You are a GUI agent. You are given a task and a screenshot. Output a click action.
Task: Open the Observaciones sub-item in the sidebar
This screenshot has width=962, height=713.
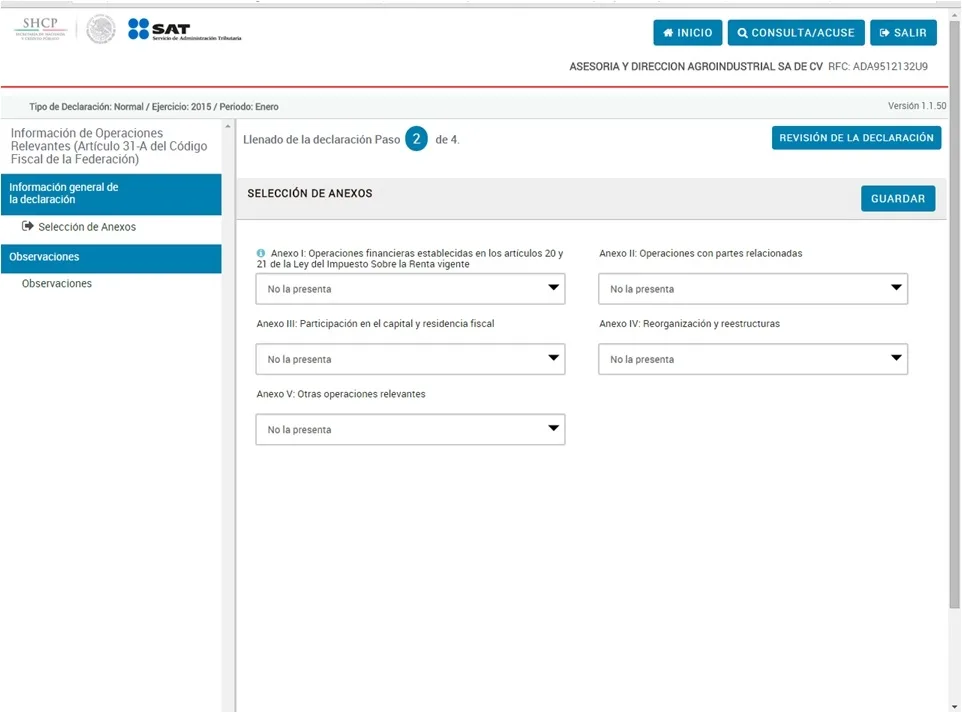click(x=57, y=284)
